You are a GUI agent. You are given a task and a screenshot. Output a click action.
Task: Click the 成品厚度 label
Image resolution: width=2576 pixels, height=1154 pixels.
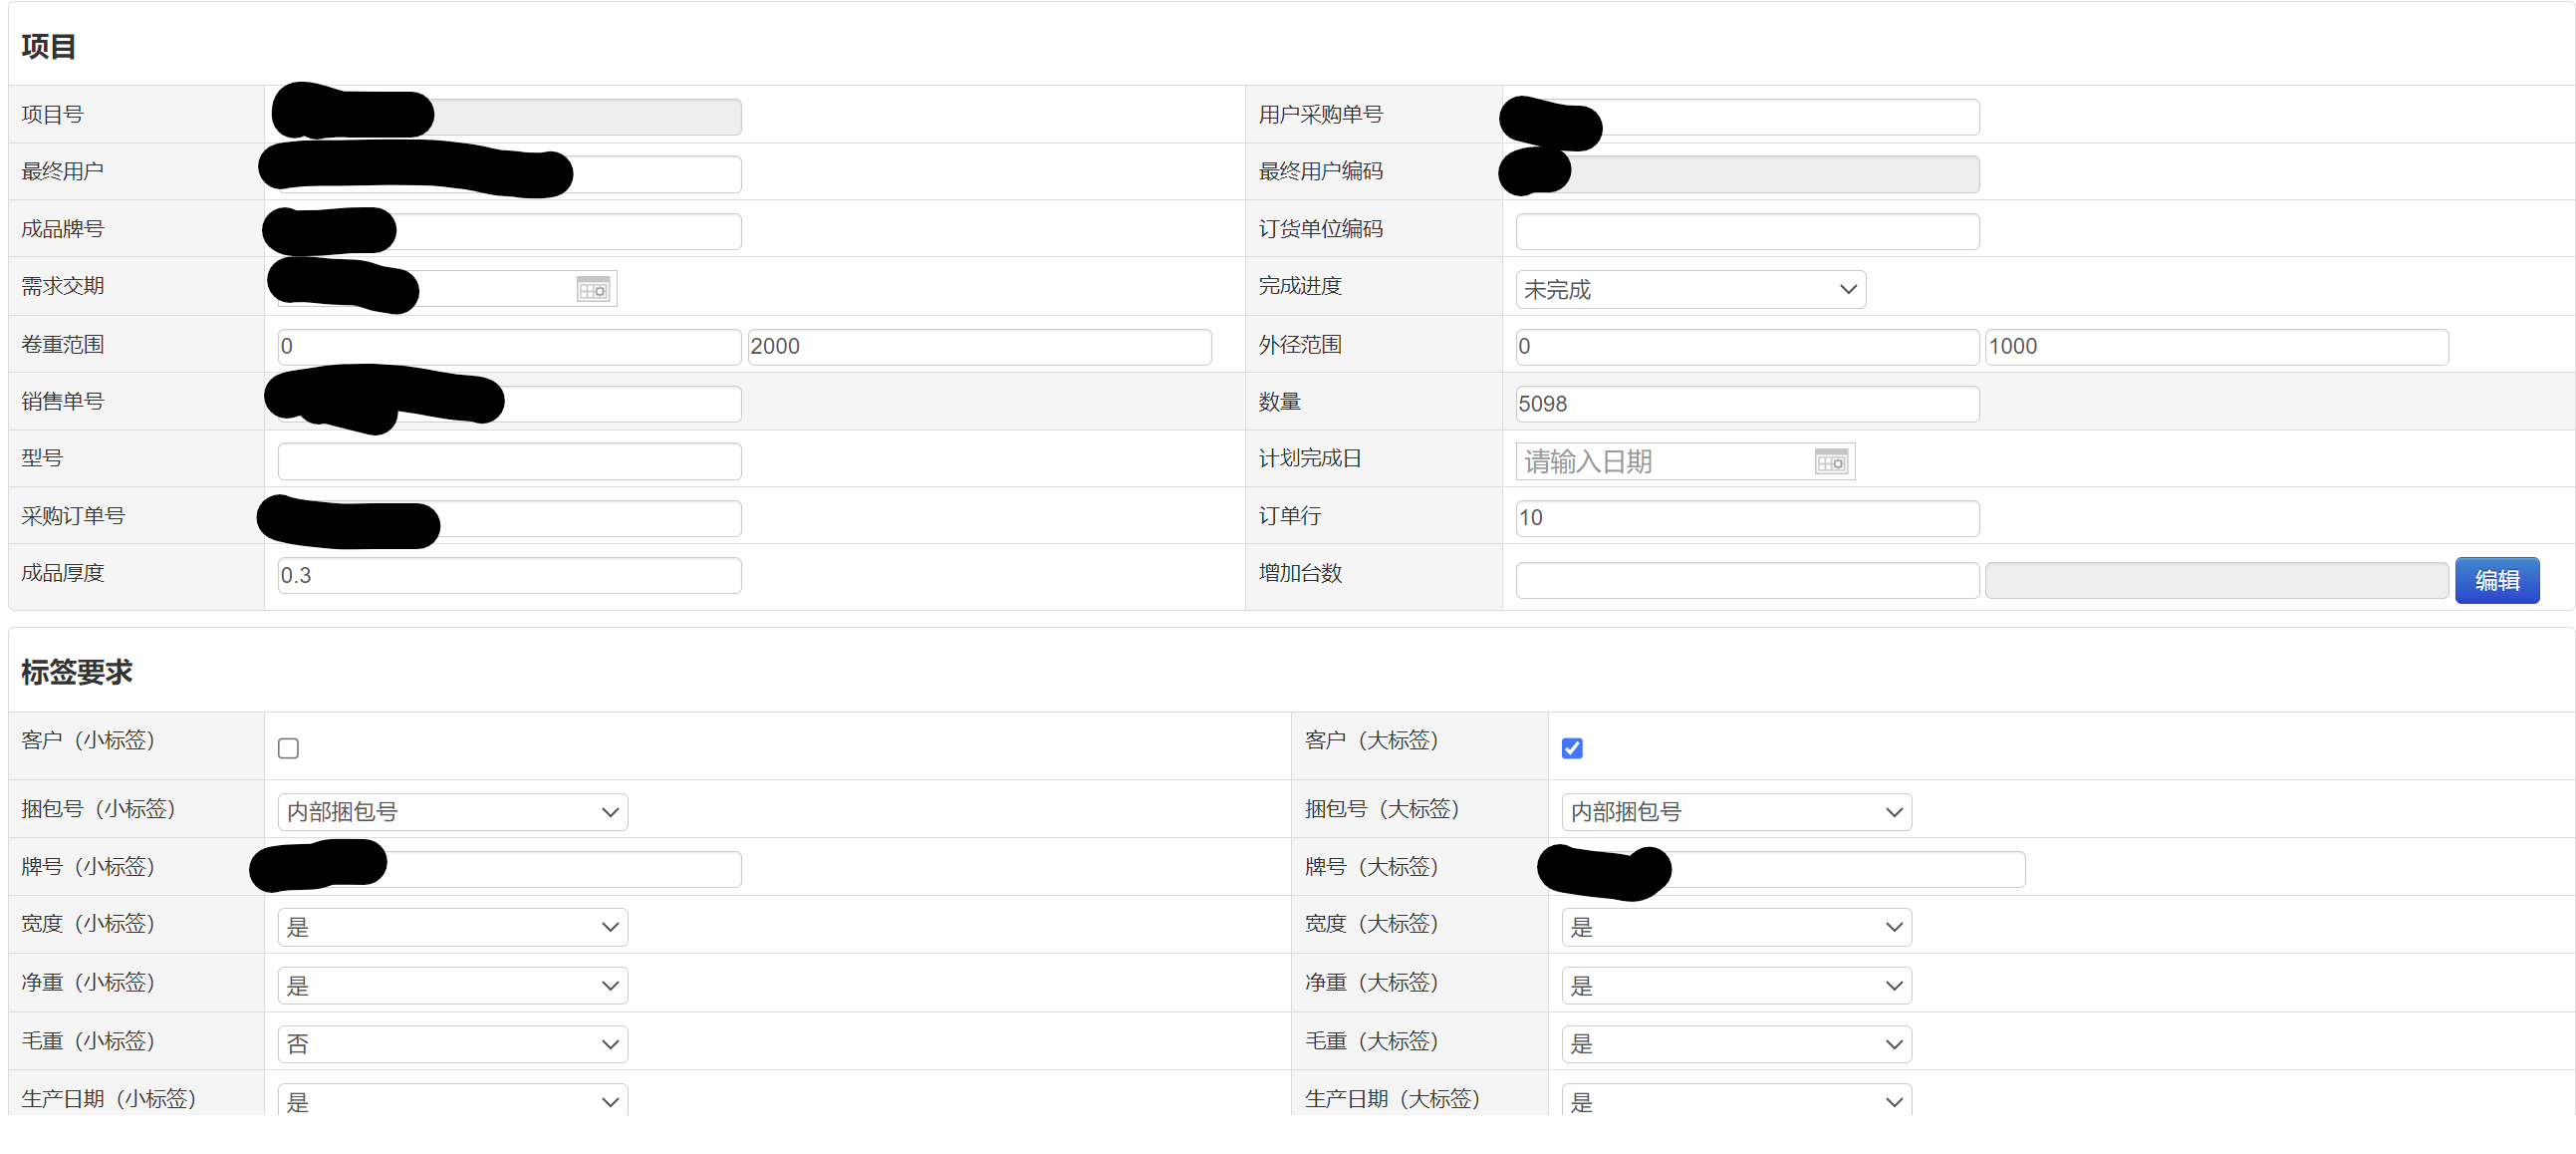click(x=62, y=573)
